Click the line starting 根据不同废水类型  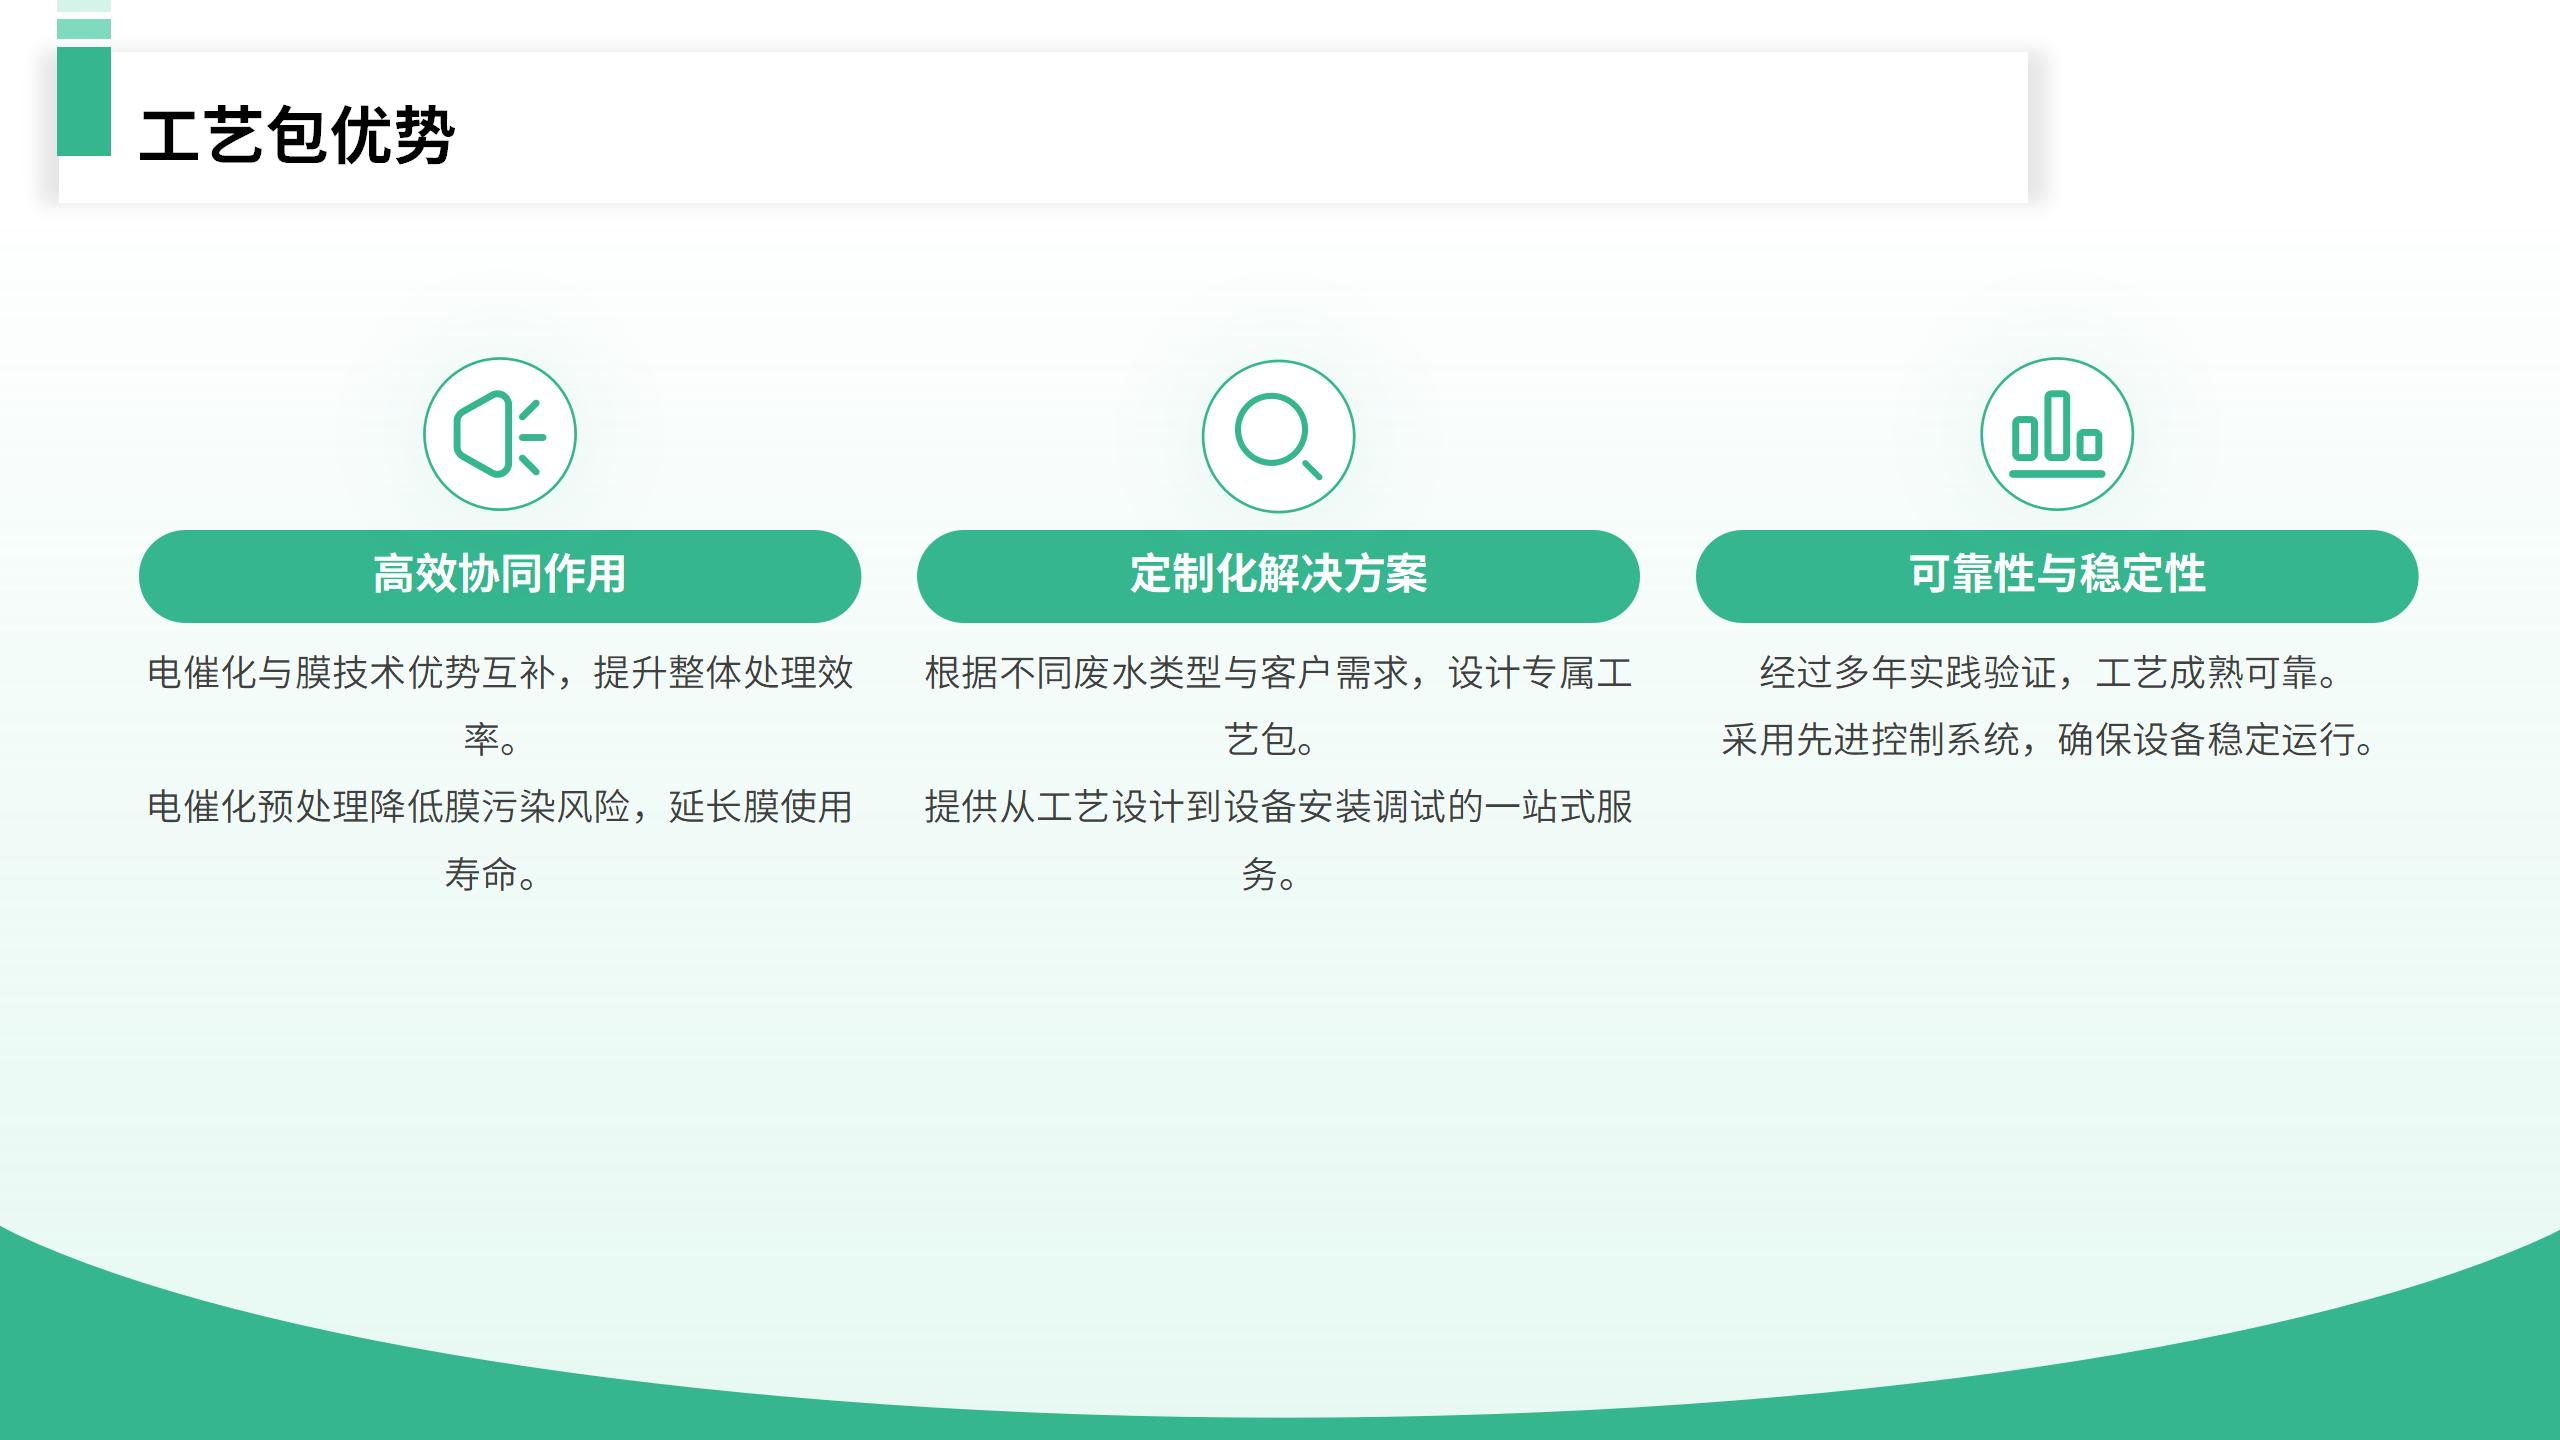[x=1277, y=673]
